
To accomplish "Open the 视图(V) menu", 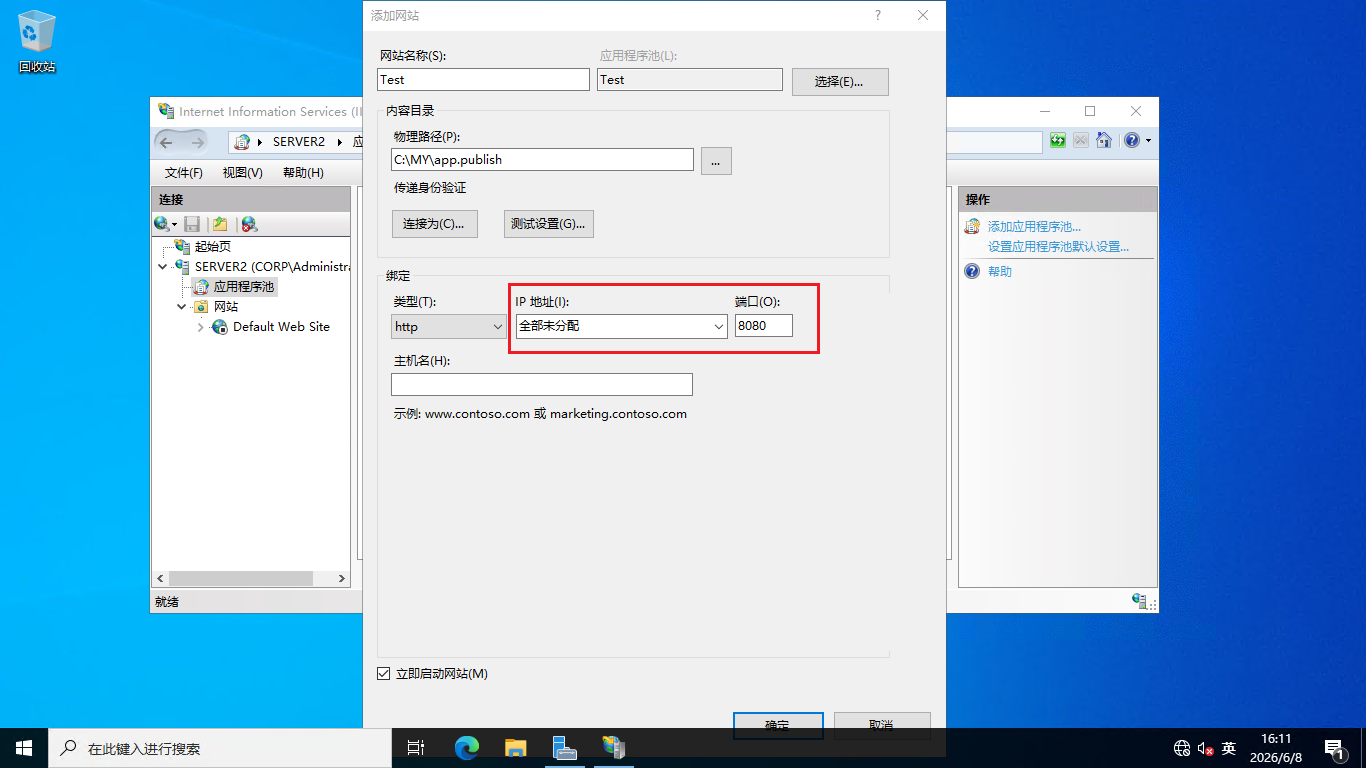I will point(243,173).
